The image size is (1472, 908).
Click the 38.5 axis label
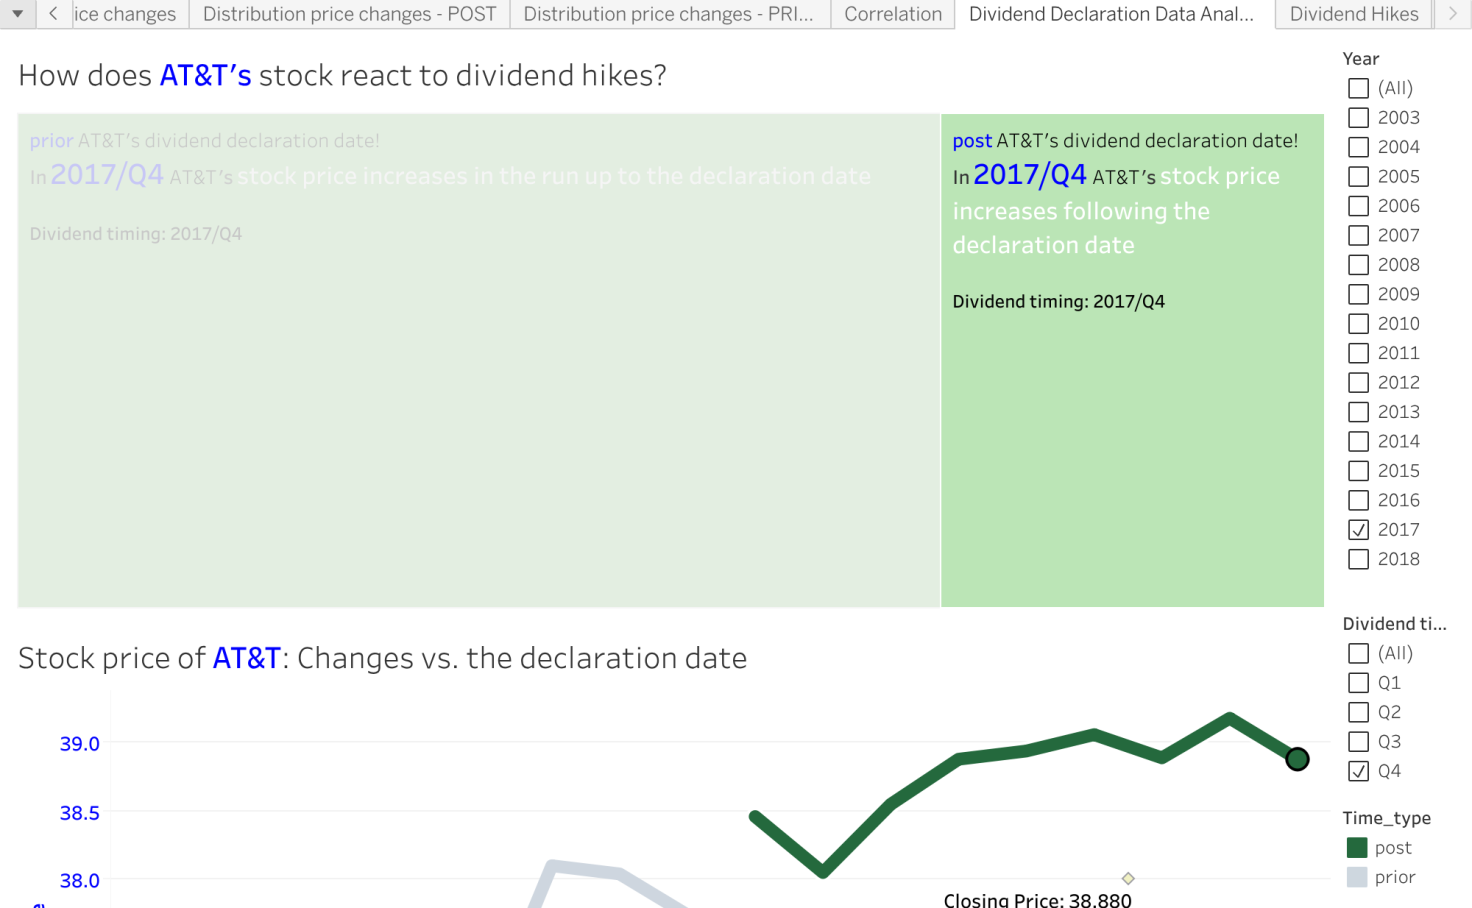(80, 813)
